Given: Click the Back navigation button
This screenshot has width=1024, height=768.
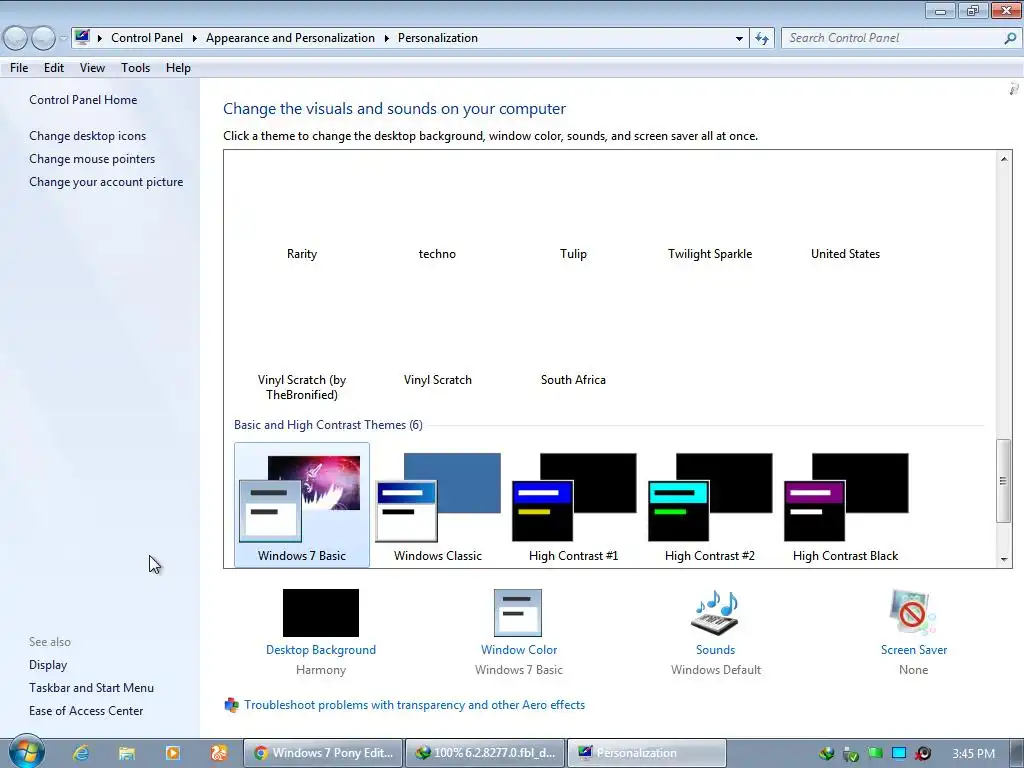Looking at the screenshot, I should [16, 39].
